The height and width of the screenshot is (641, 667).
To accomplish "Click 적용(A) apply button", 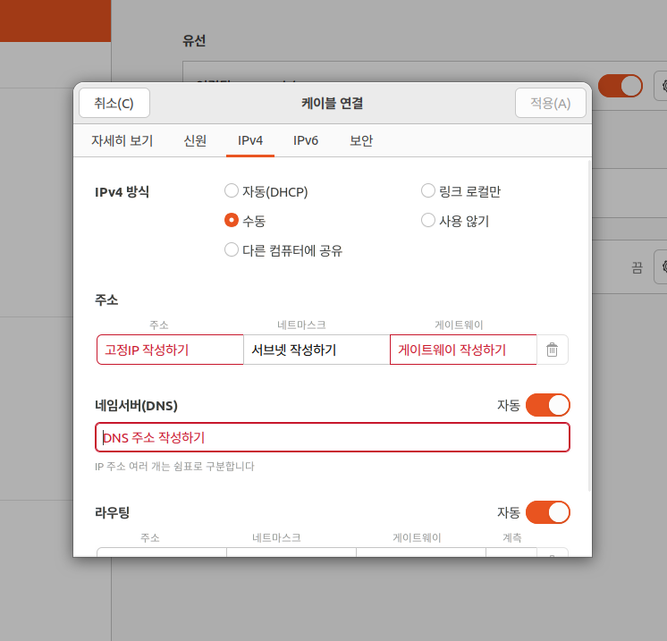I will tap(550, 103).
